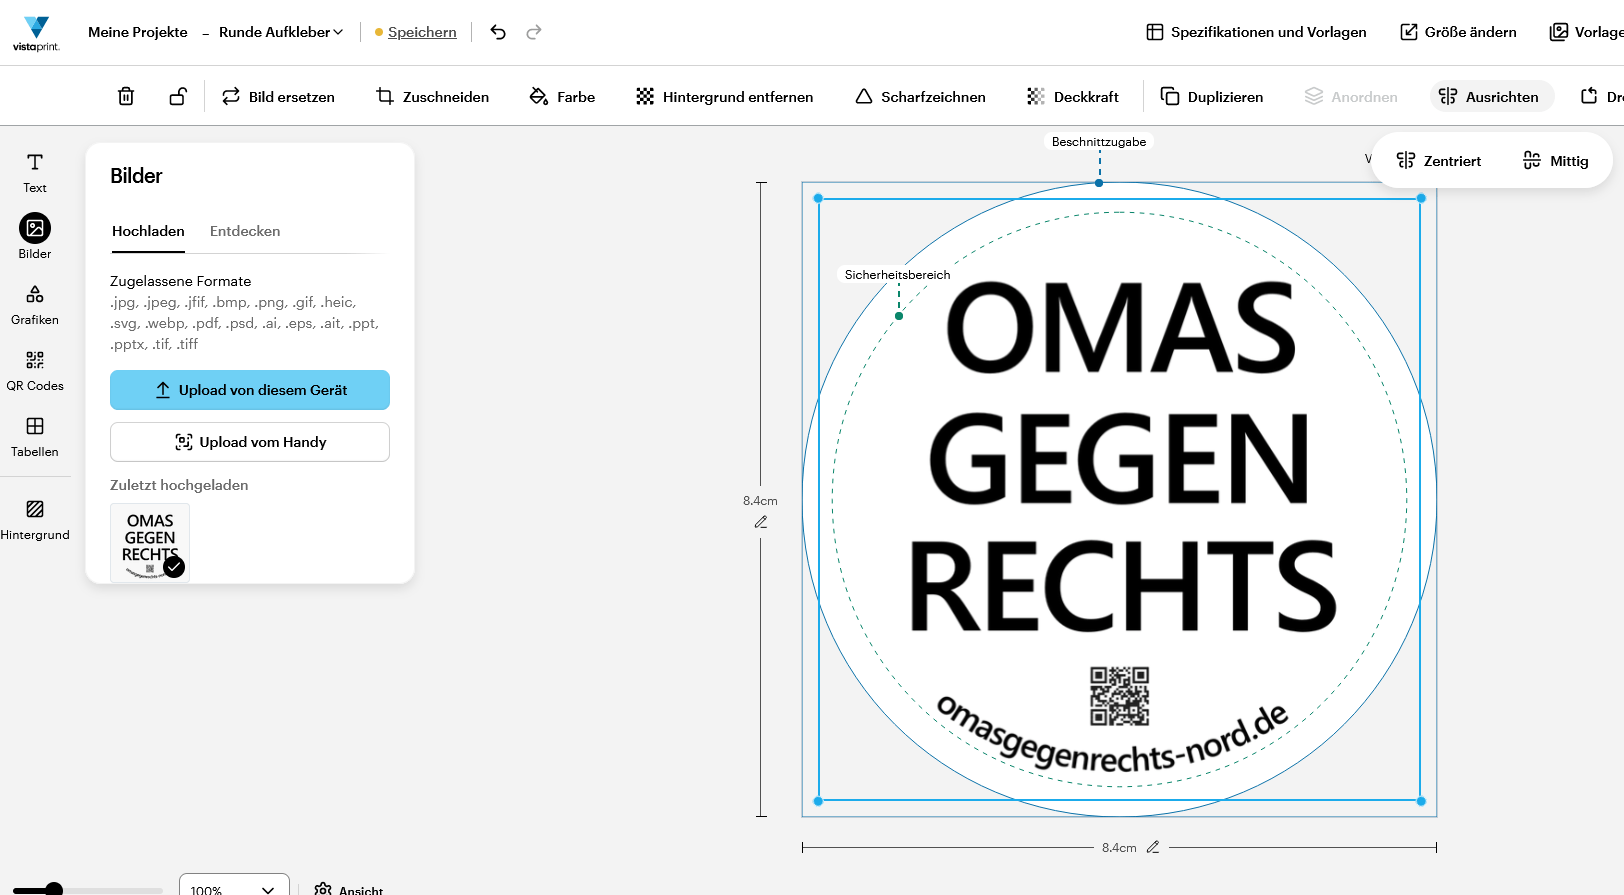Open the Tabellen sidebar panel

(x=35, y=437)
